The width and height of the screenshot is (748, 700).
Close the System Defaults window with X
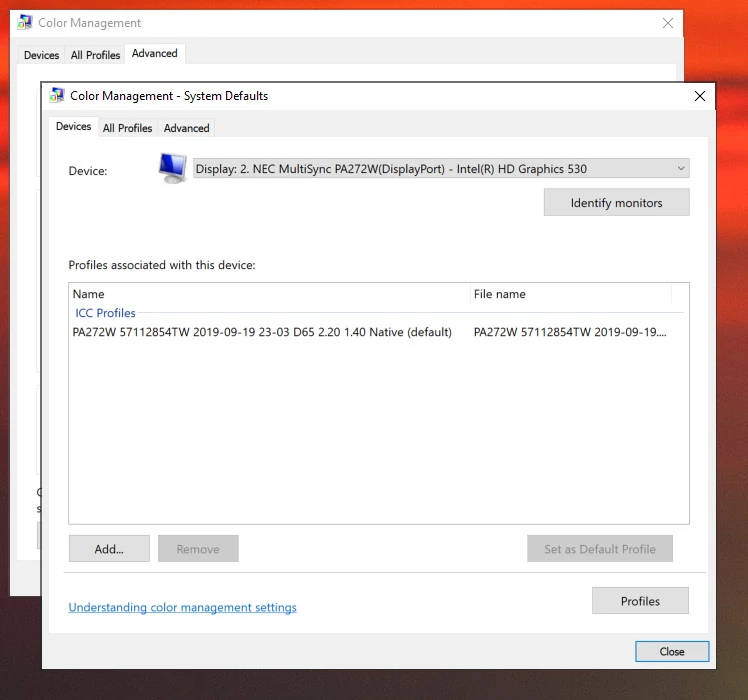point(700,96)
